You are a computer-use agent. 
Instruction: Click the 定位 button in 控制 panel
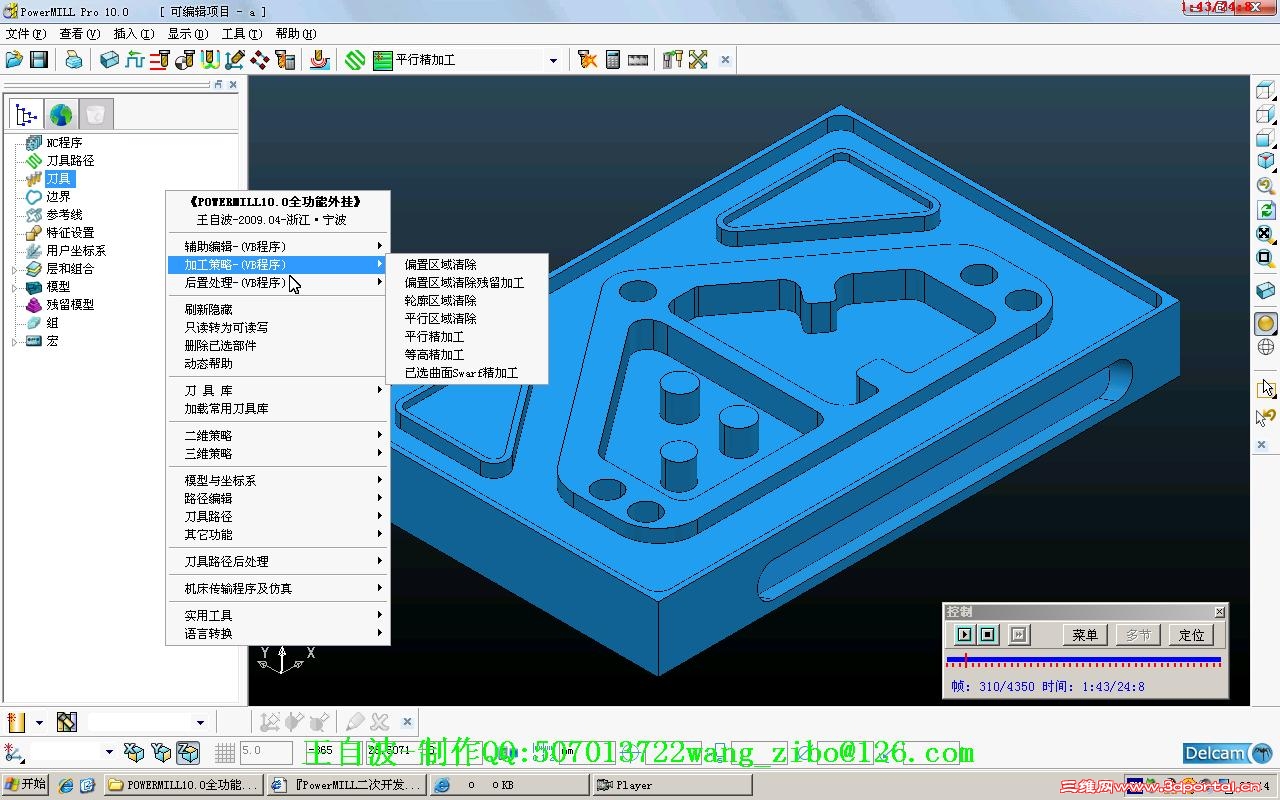(1191, 634)
